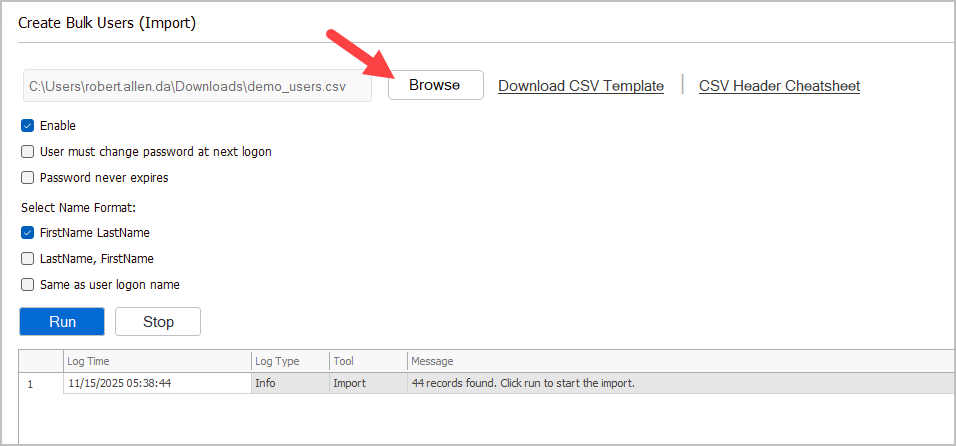Click the Tool column header
Screen dimensions: 956x446
click(367, 361)
